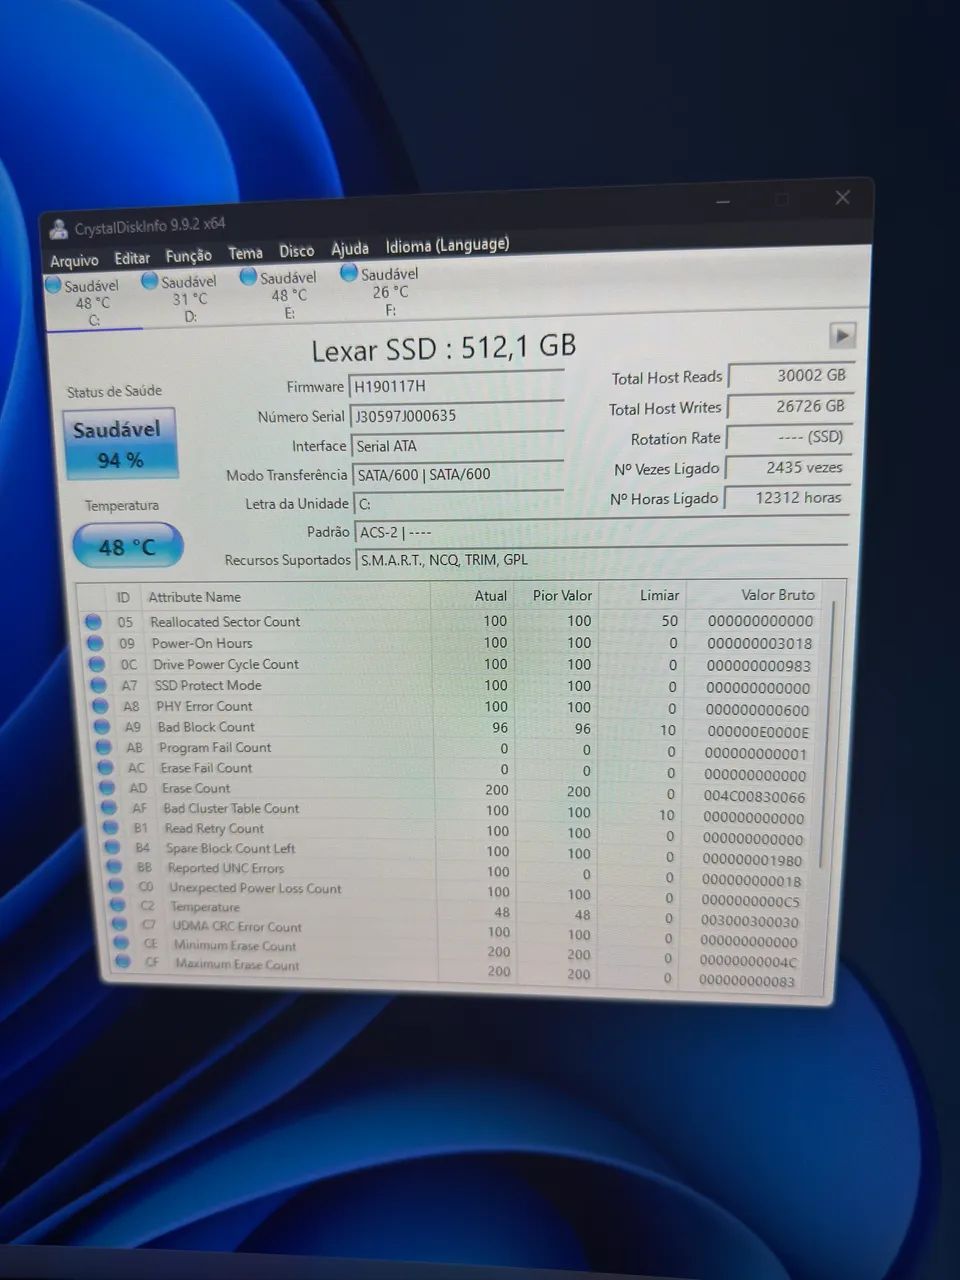
Task: Click status icon of Bad Cluster Table Count
Action: (111, 808)
